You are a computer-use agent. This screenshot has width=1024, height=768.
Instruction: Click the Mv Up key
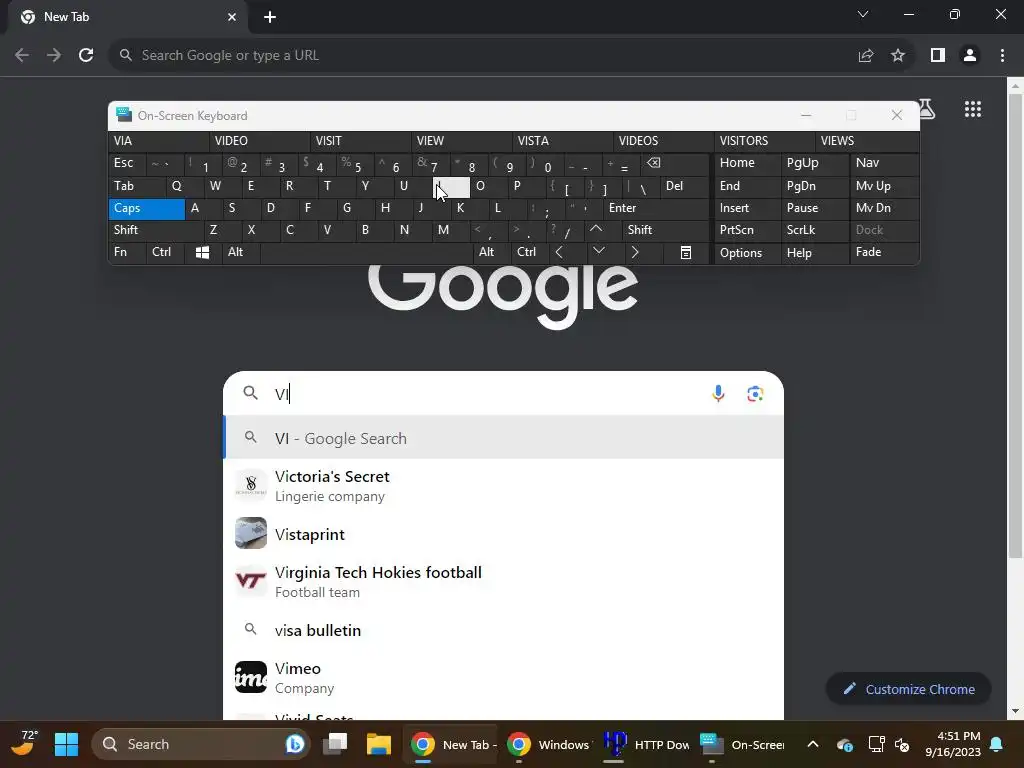884,186
